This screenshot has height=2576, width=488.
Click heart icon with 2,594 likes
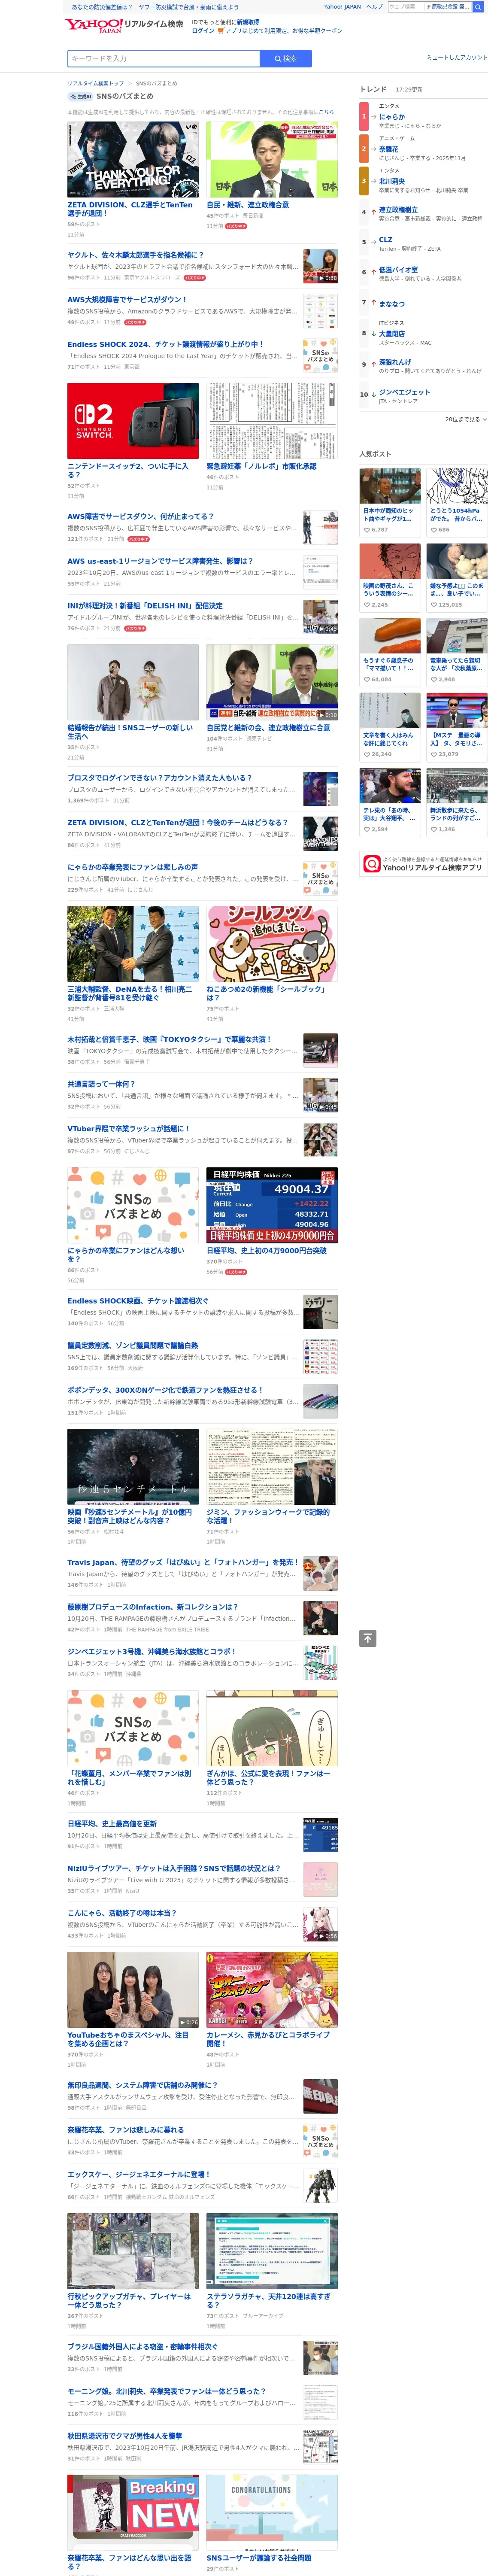[367, 829]
